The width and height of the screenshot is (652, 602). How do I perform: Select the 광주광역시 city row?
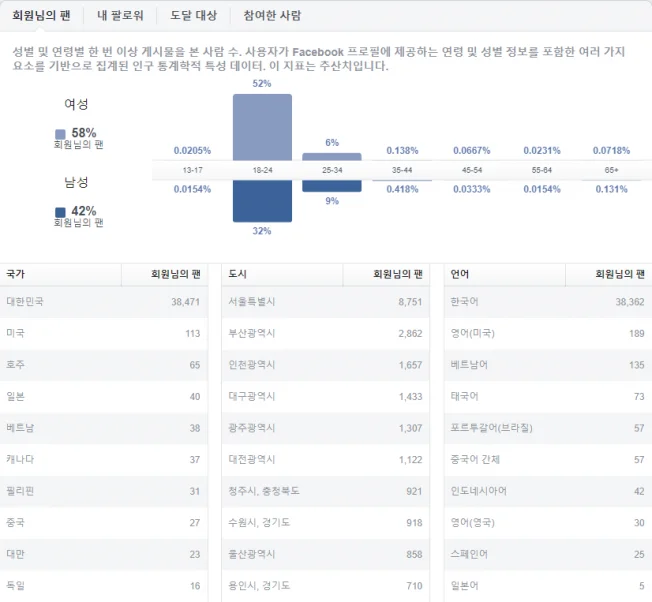click(x=326, y=428)
